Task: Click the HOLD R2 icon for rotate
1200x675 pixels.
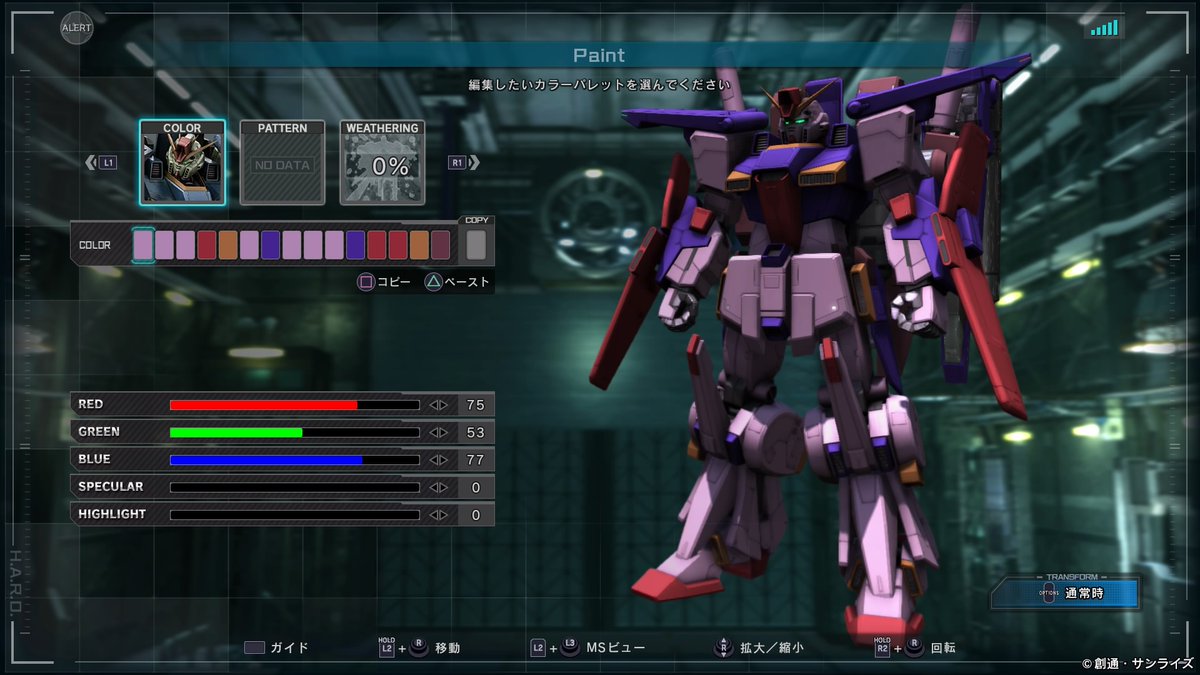Action: 882,647
